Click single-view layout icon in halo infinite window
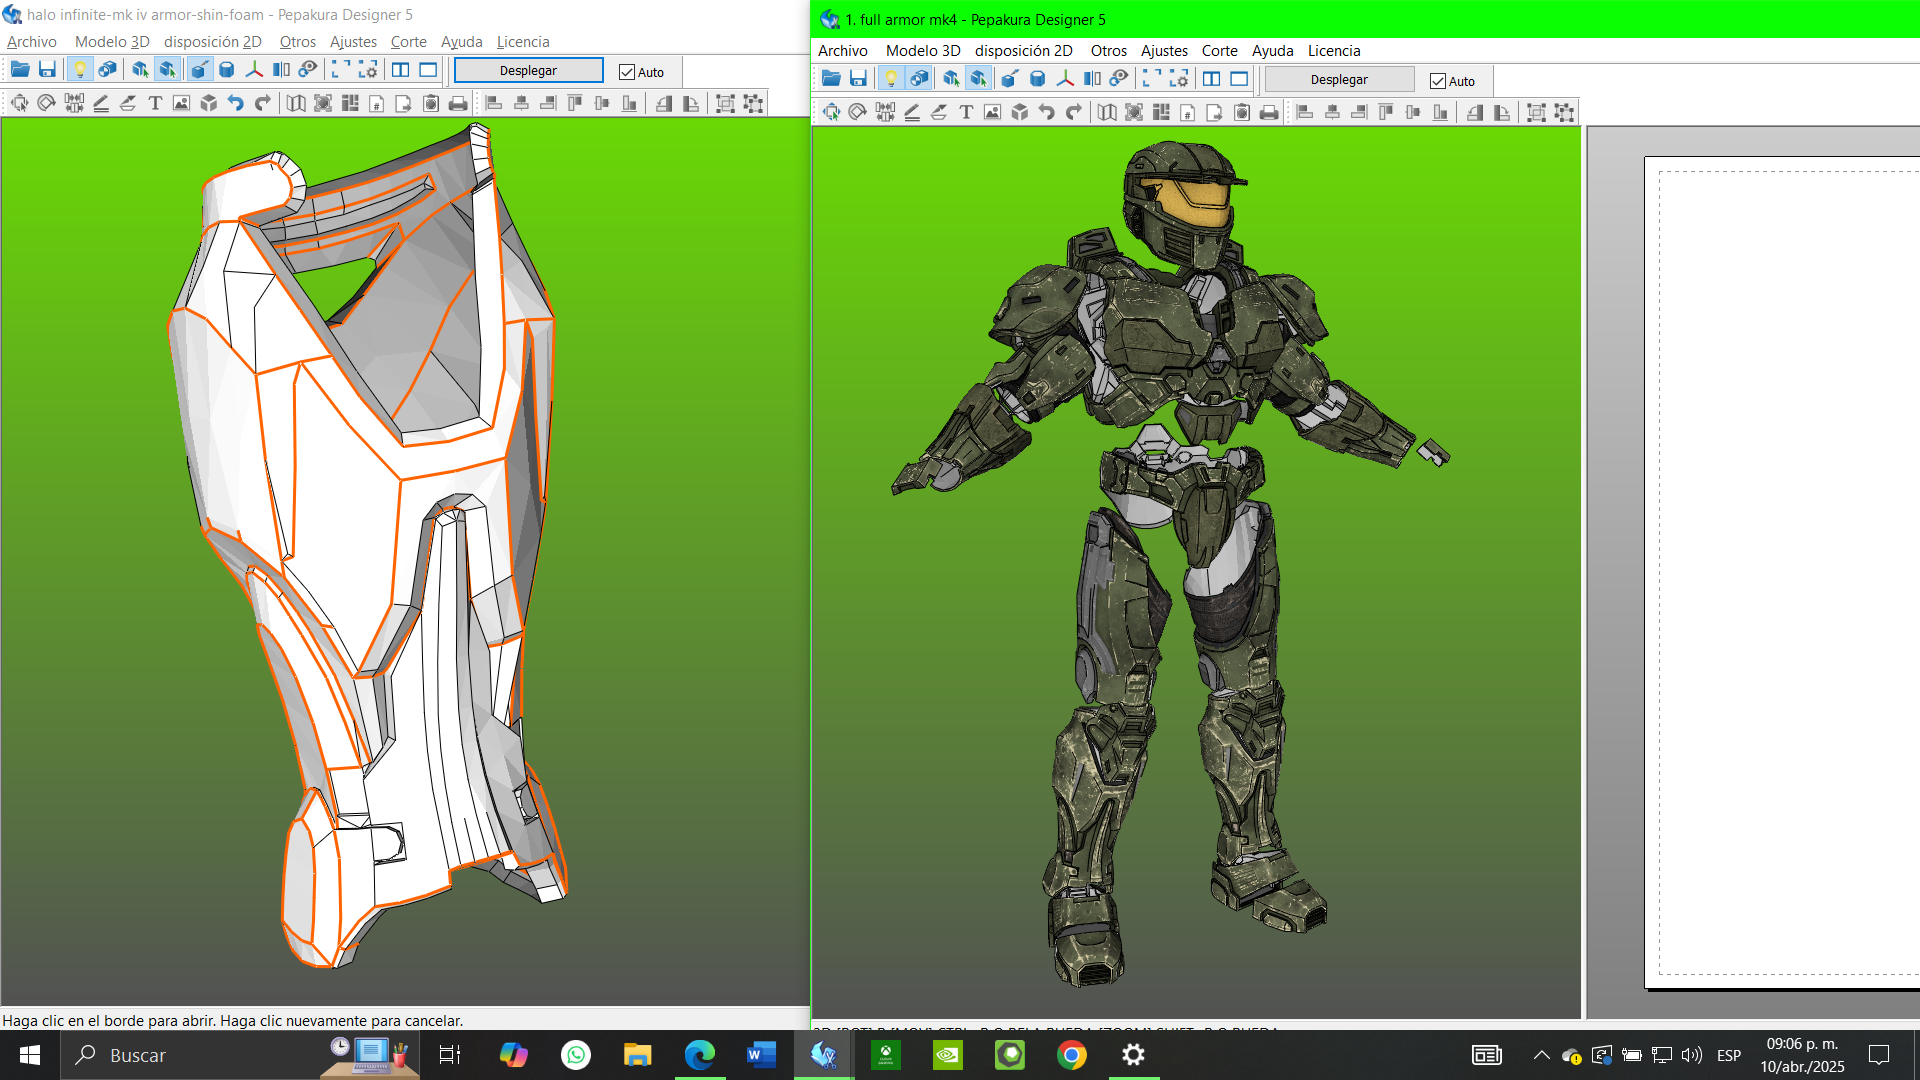This screenshot has height=1080, width=1920. [428, 70]
